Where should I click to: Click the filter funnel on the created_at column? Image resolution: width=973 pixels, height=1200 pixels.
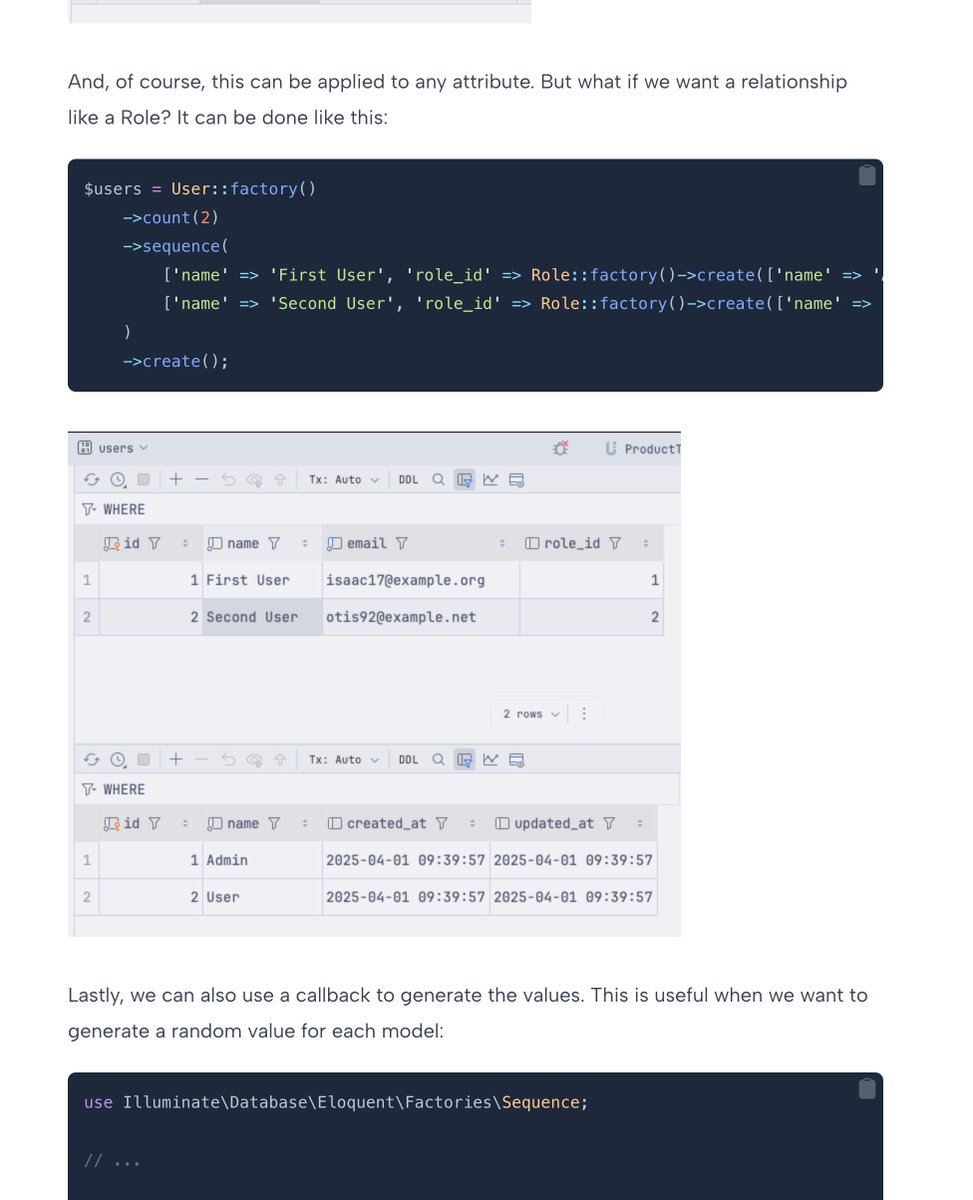pos(442,823)
